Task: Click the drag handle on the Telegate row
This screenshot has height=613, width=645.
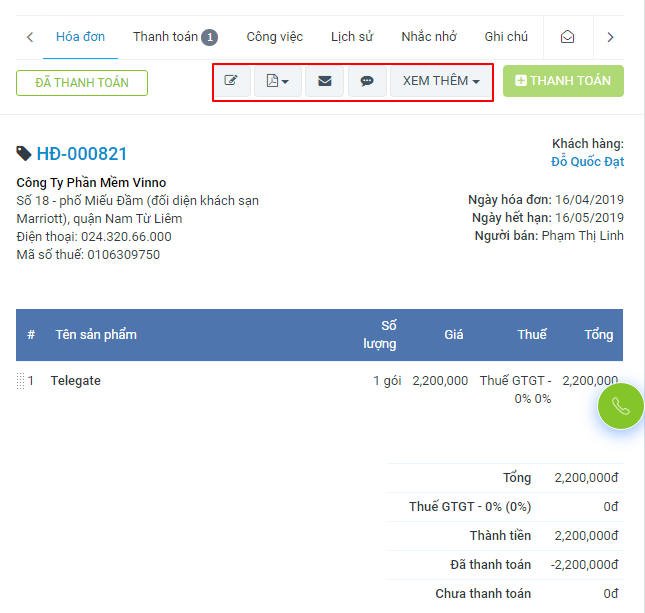Action: pos(20,381)
